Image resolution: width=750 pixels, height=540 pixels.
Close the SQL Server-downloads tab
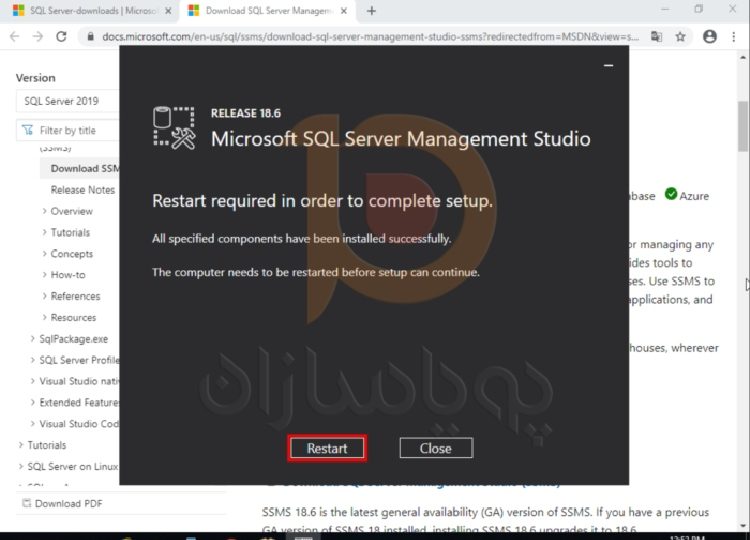click(167, 11)
